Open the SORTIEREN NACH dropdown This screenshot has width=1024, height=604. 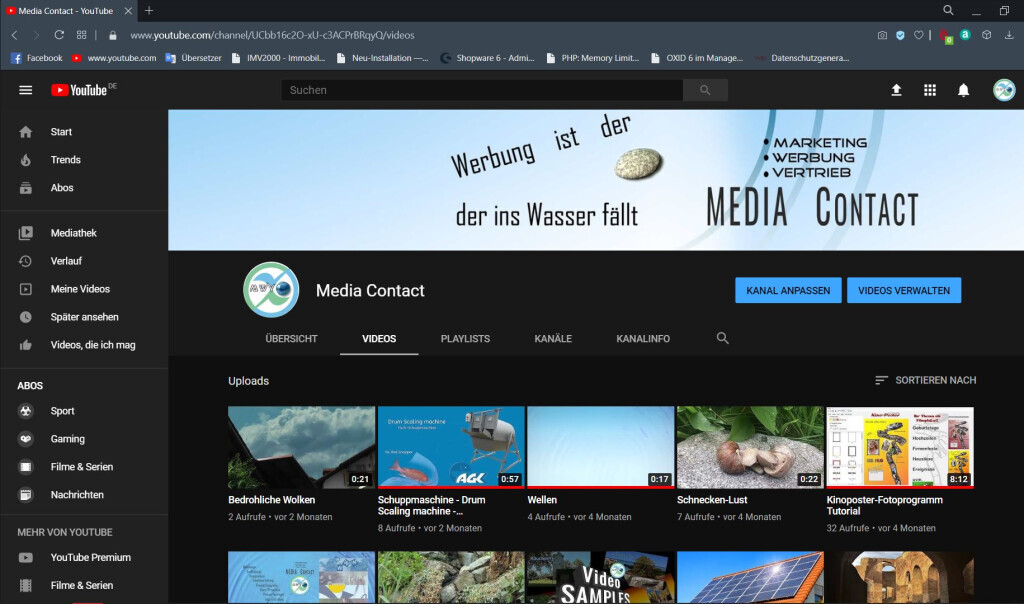point(926,380)
